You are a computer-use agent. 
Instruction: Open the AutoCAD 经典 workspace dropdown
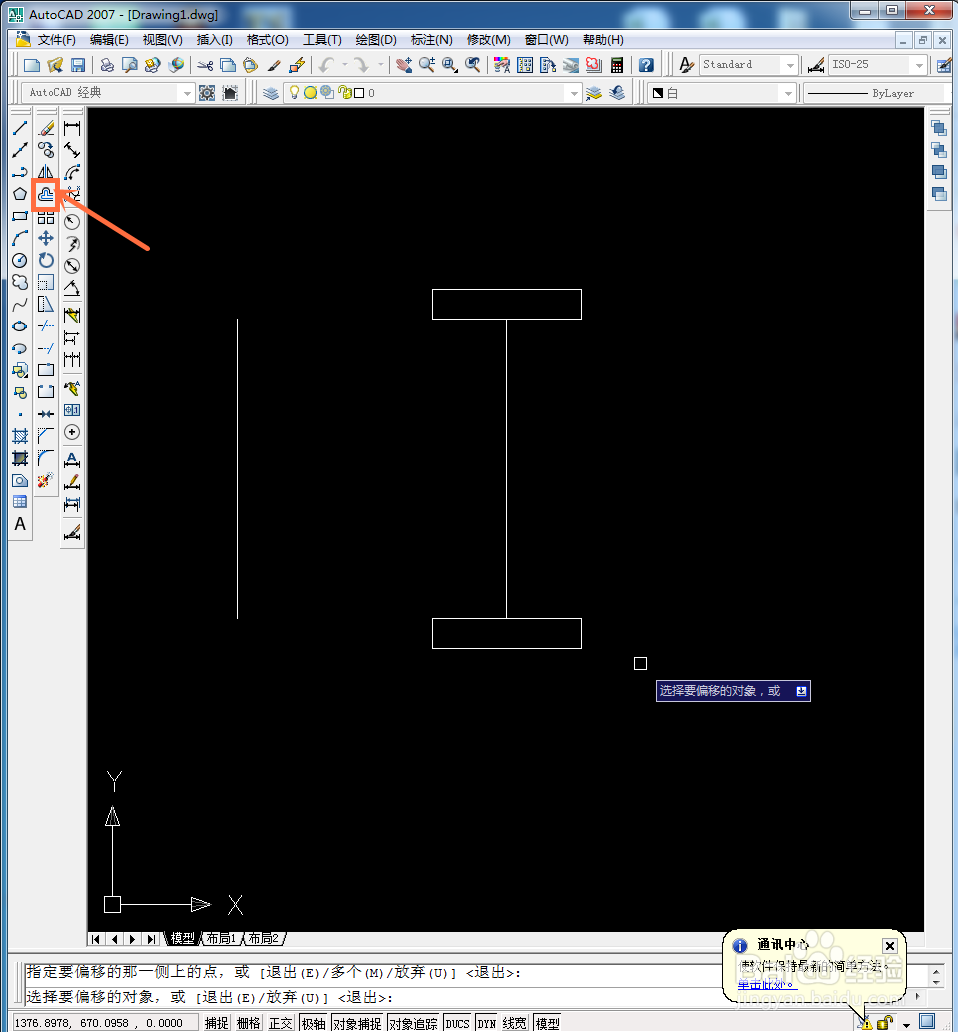(187, 93)
